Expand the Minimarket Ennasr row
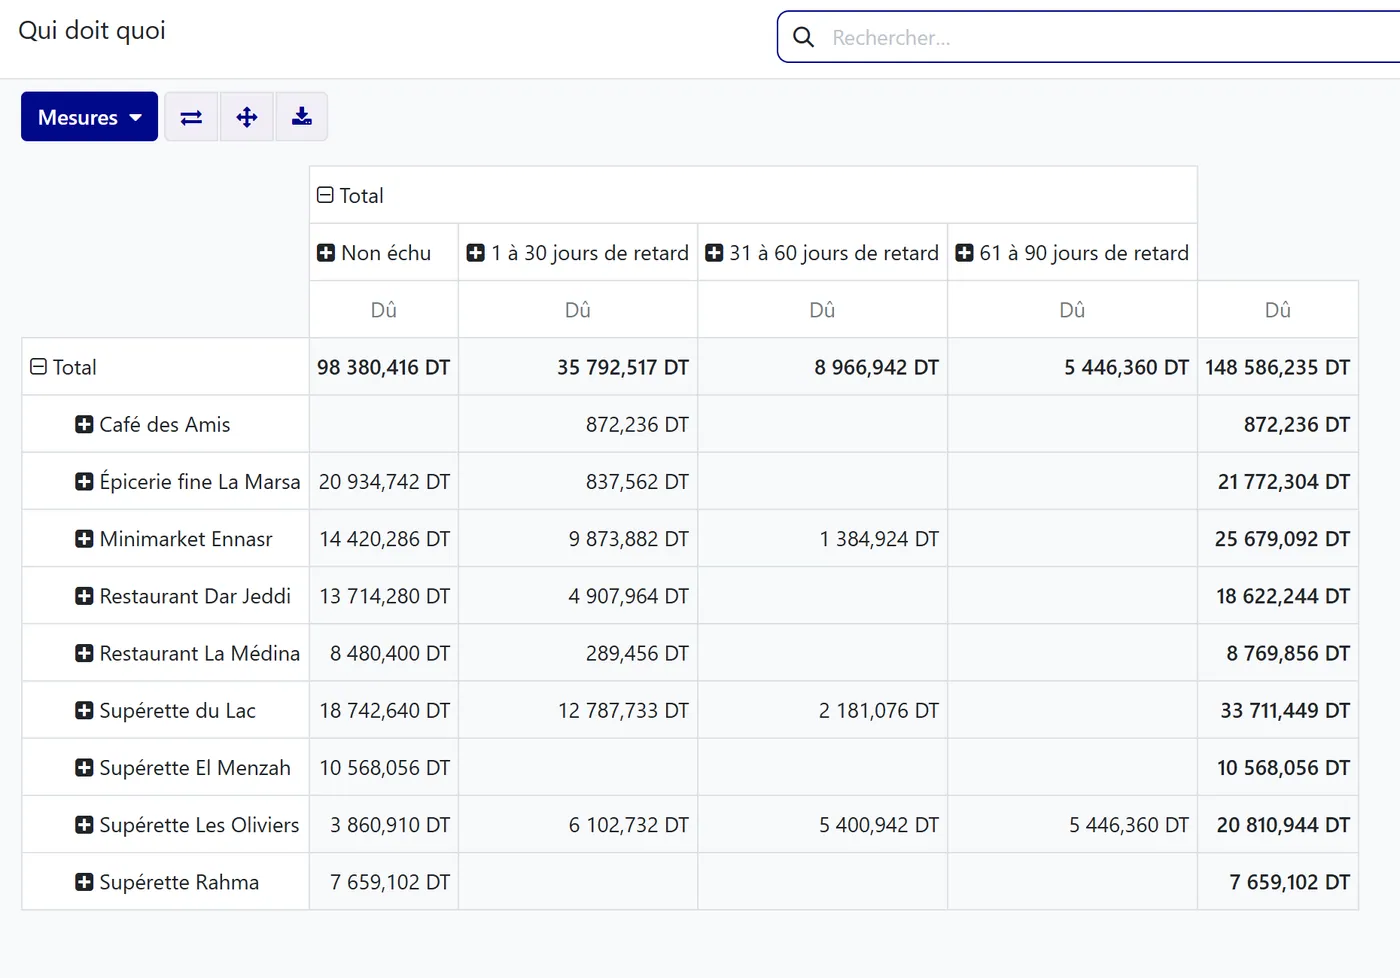1400x978 pixels. click(x=165, y=539)
